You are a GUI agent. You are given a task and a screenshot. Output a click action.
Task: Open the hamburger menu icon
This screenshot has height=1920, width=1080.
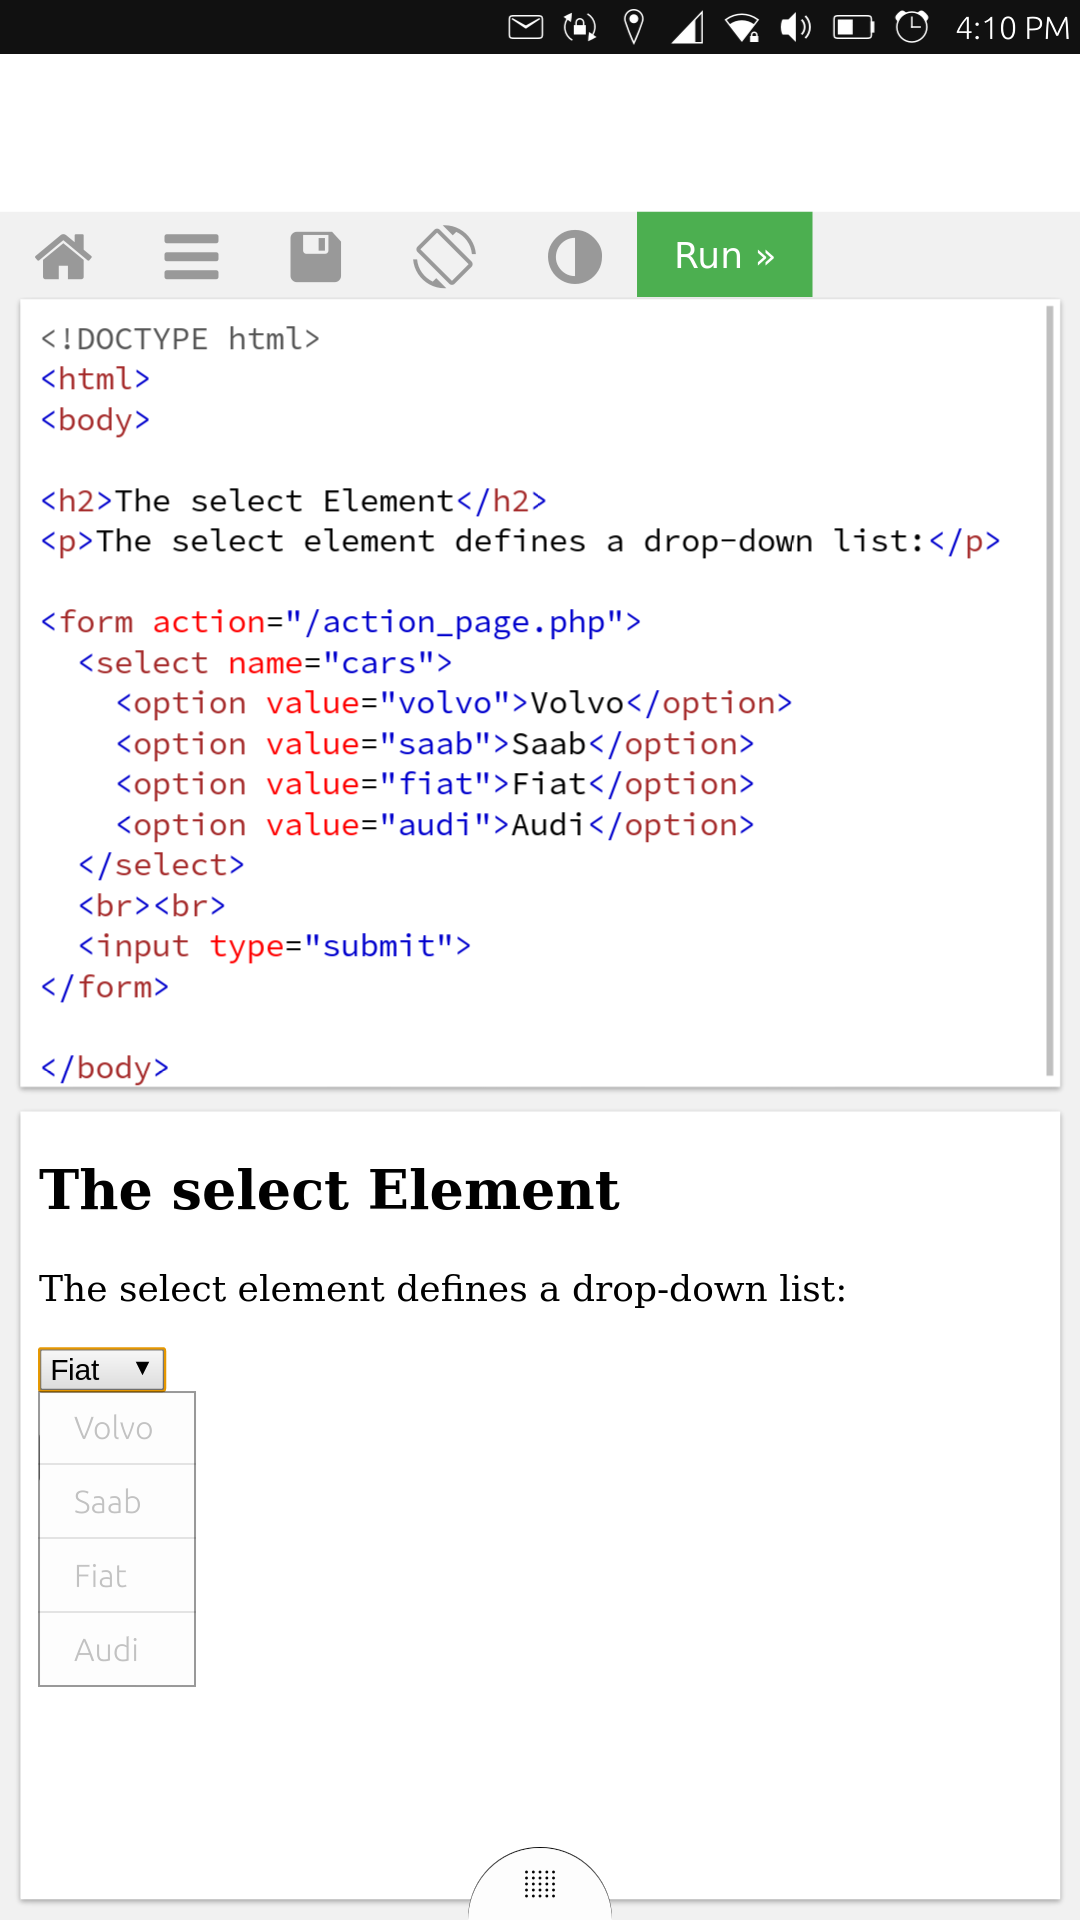pyautogui.click(x=192, y=255)
